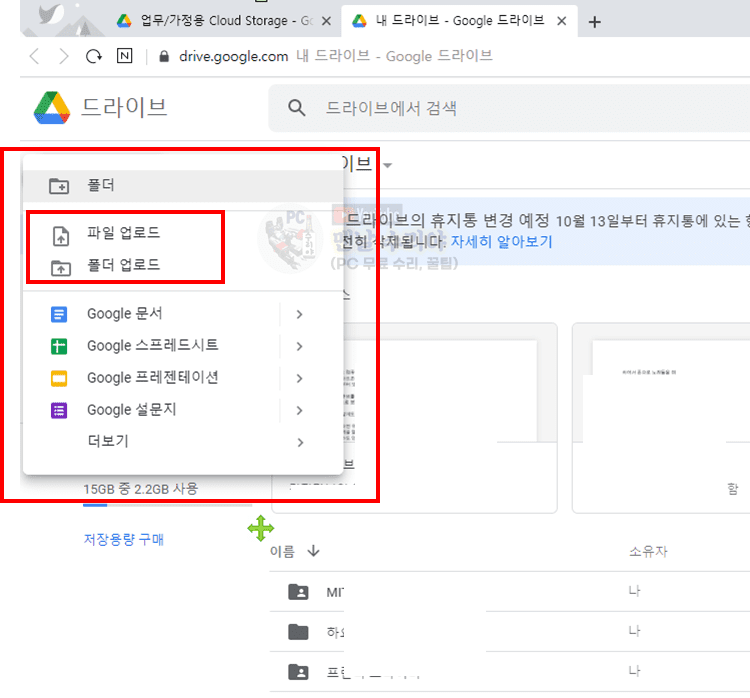The image size is (750, 698).
Task: Click the 이름 column header
Action: click(x=282, y=552)
